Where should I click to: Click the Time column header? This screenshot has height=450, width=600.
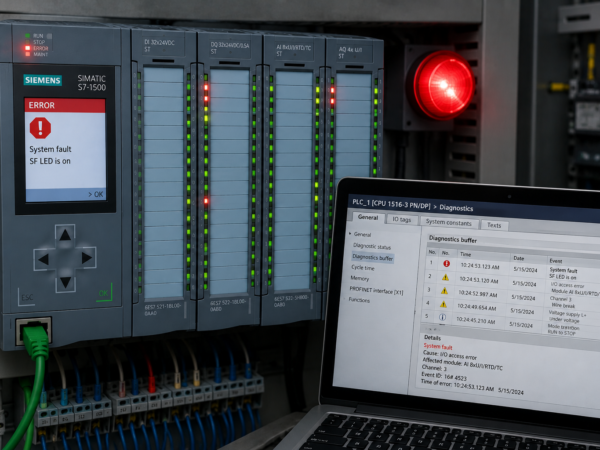click(x=466, y=254)
